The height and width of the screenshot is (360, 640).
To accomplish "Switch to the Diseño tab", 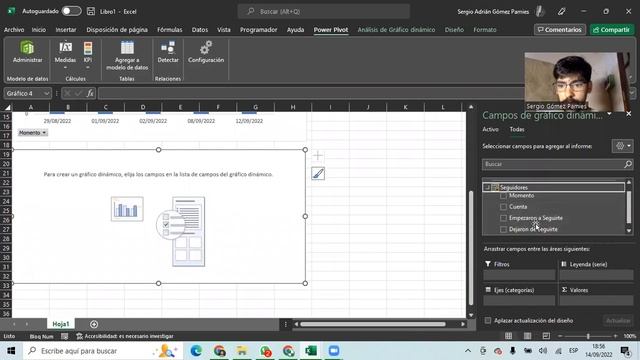I will coord(454,30).
